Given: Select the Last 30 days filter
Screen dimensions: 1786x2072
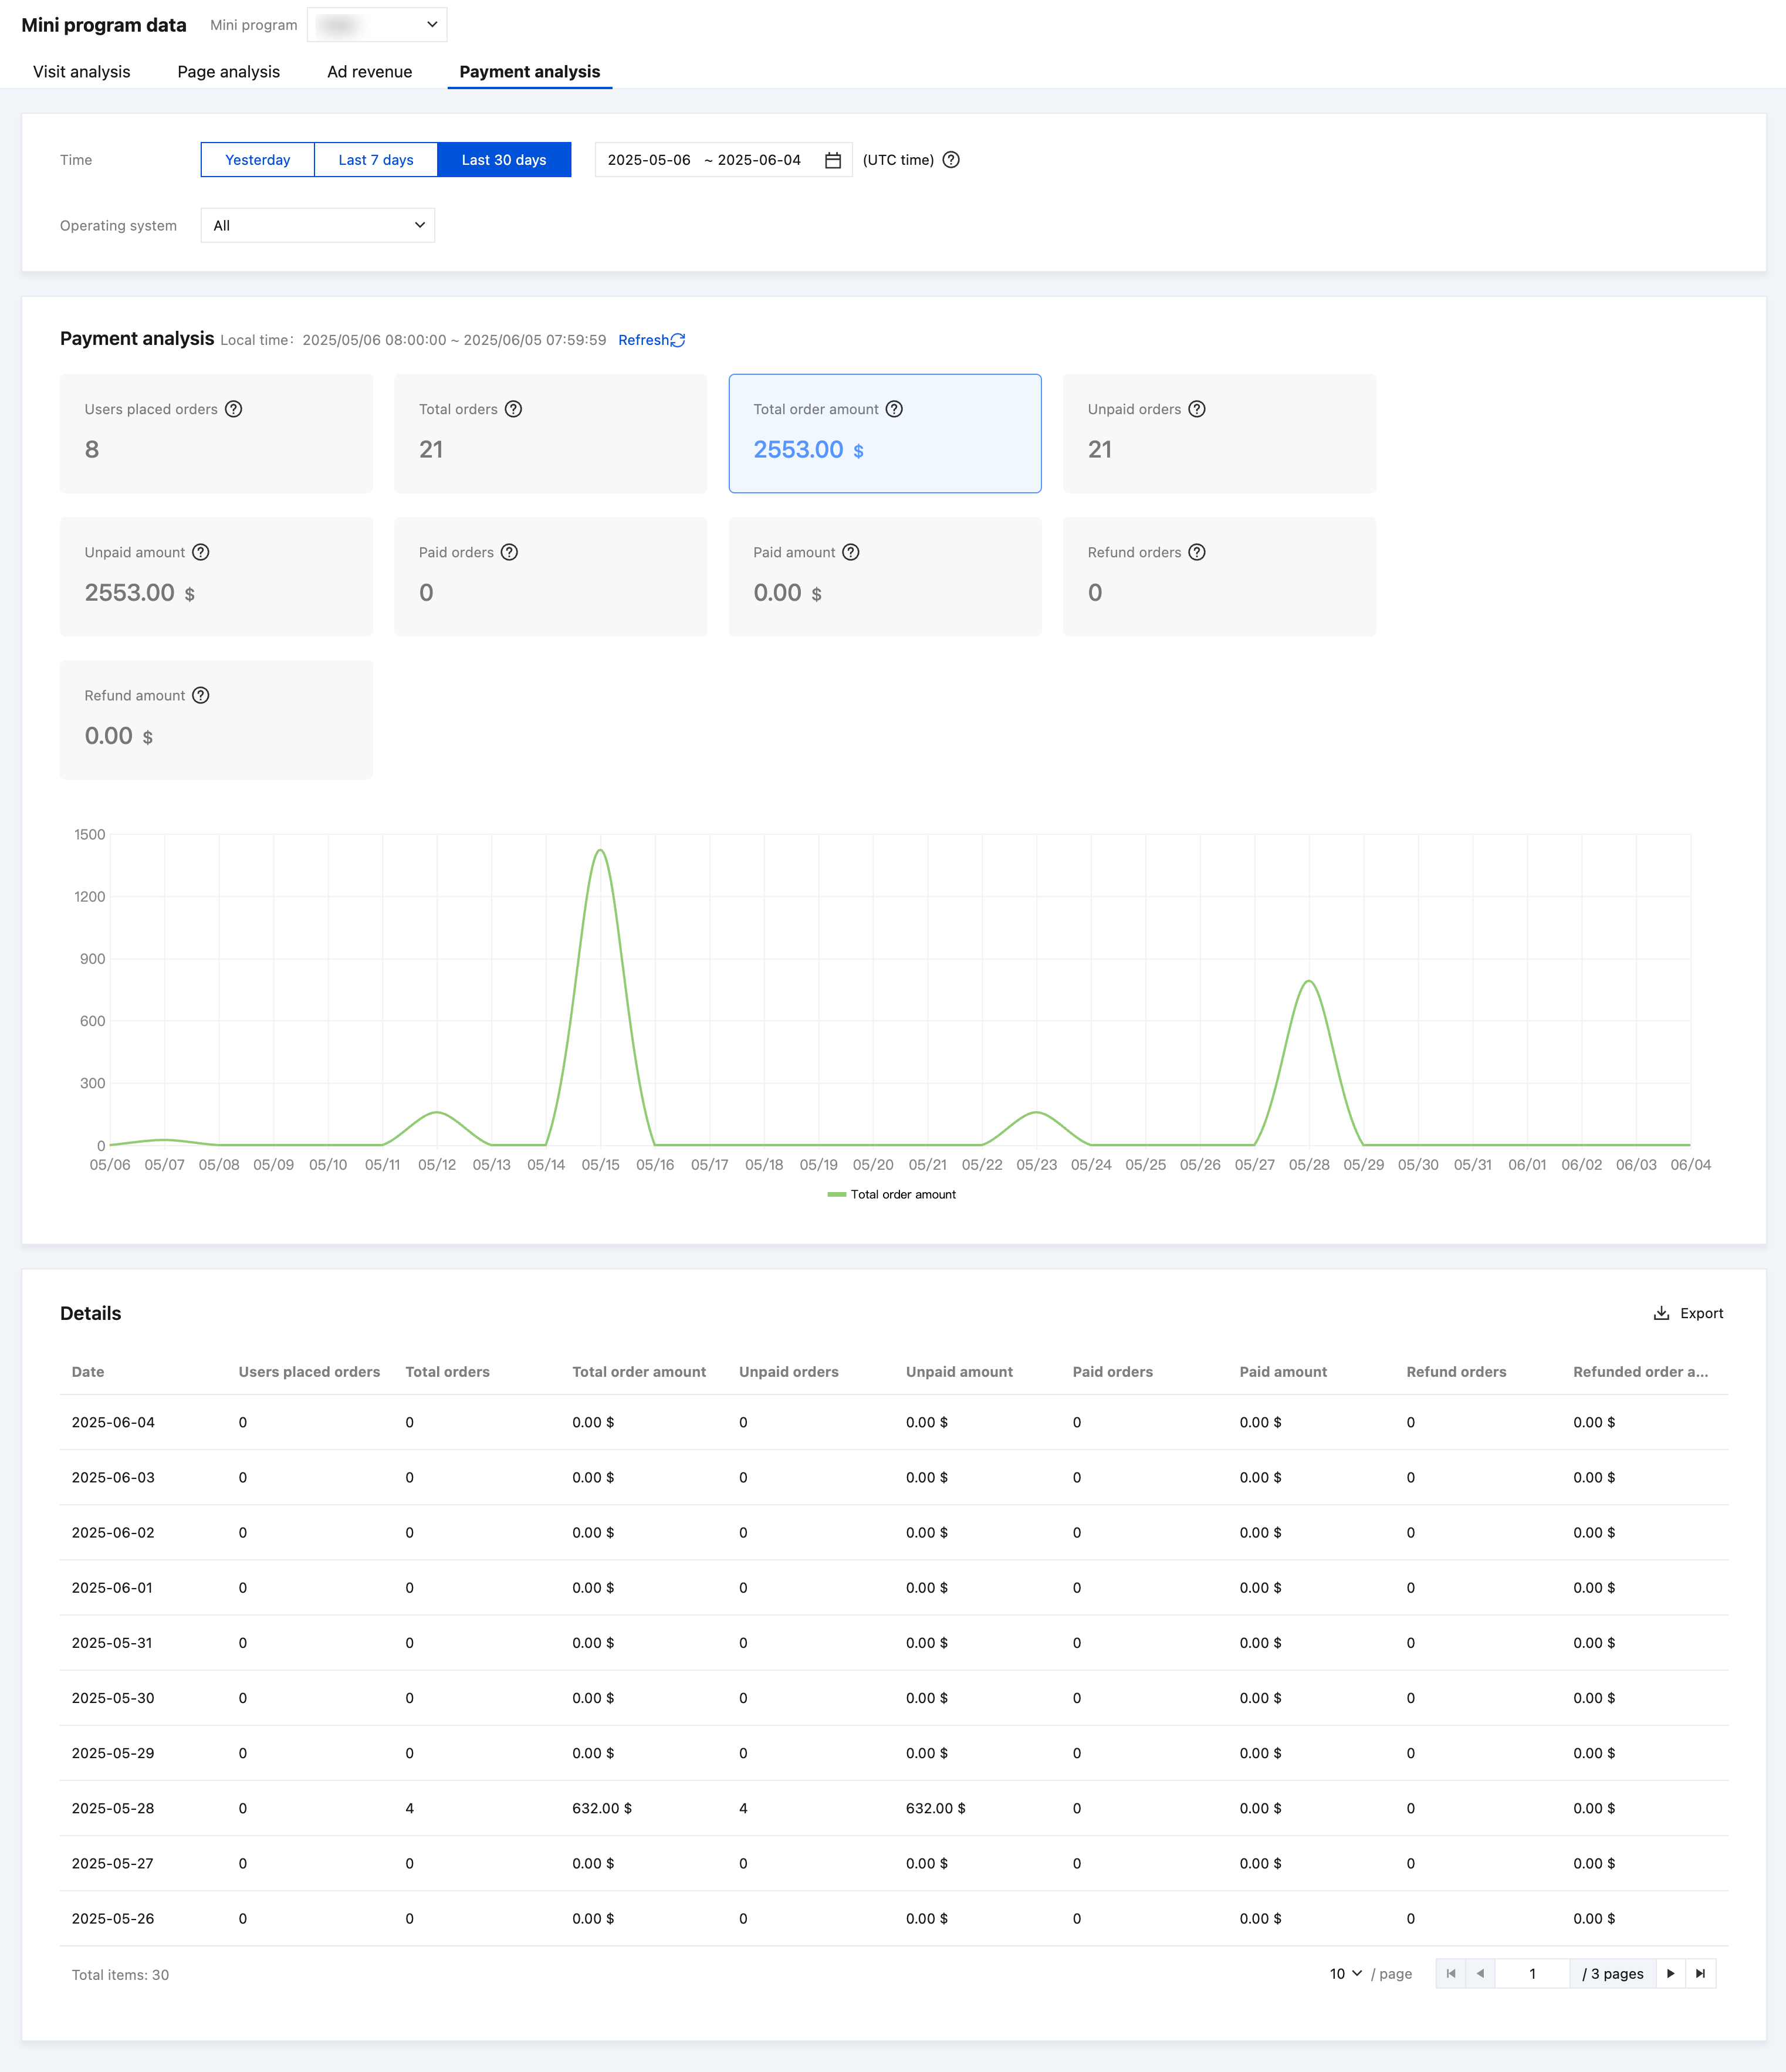Looking at the screenshot, I should [503, 160].
